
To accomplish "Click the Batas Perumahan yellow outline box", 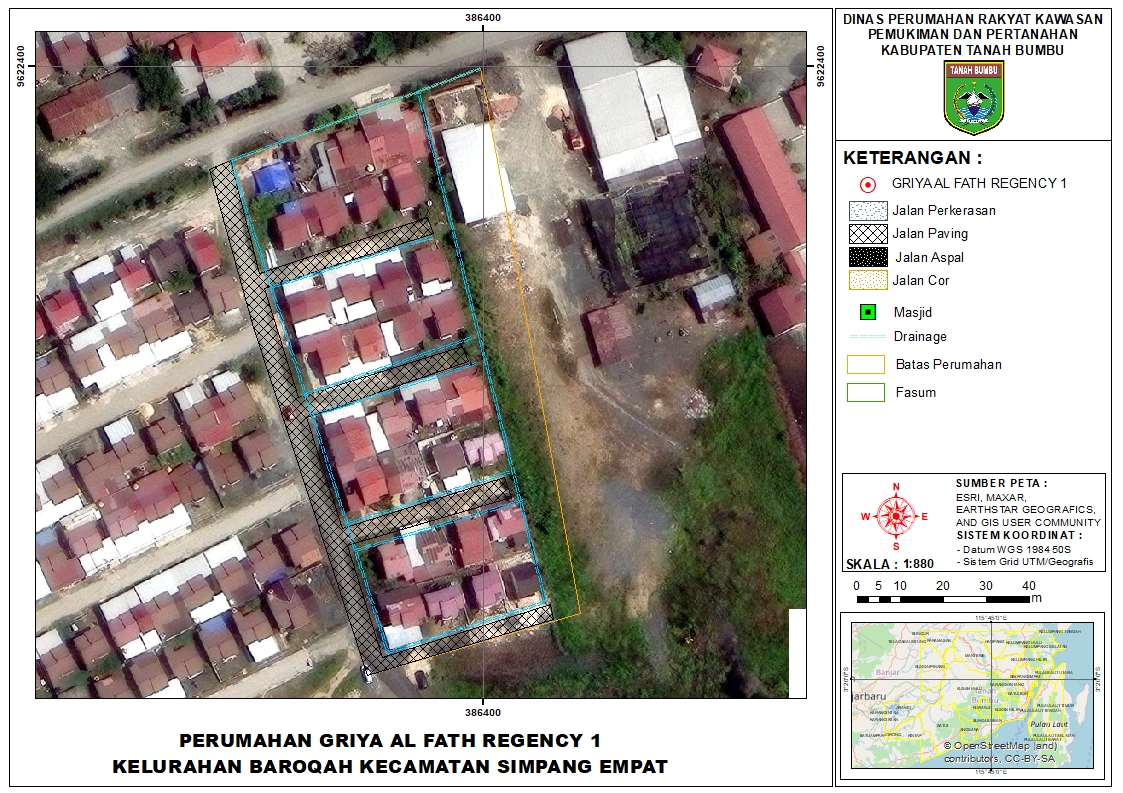I will (x=866, y=364).
